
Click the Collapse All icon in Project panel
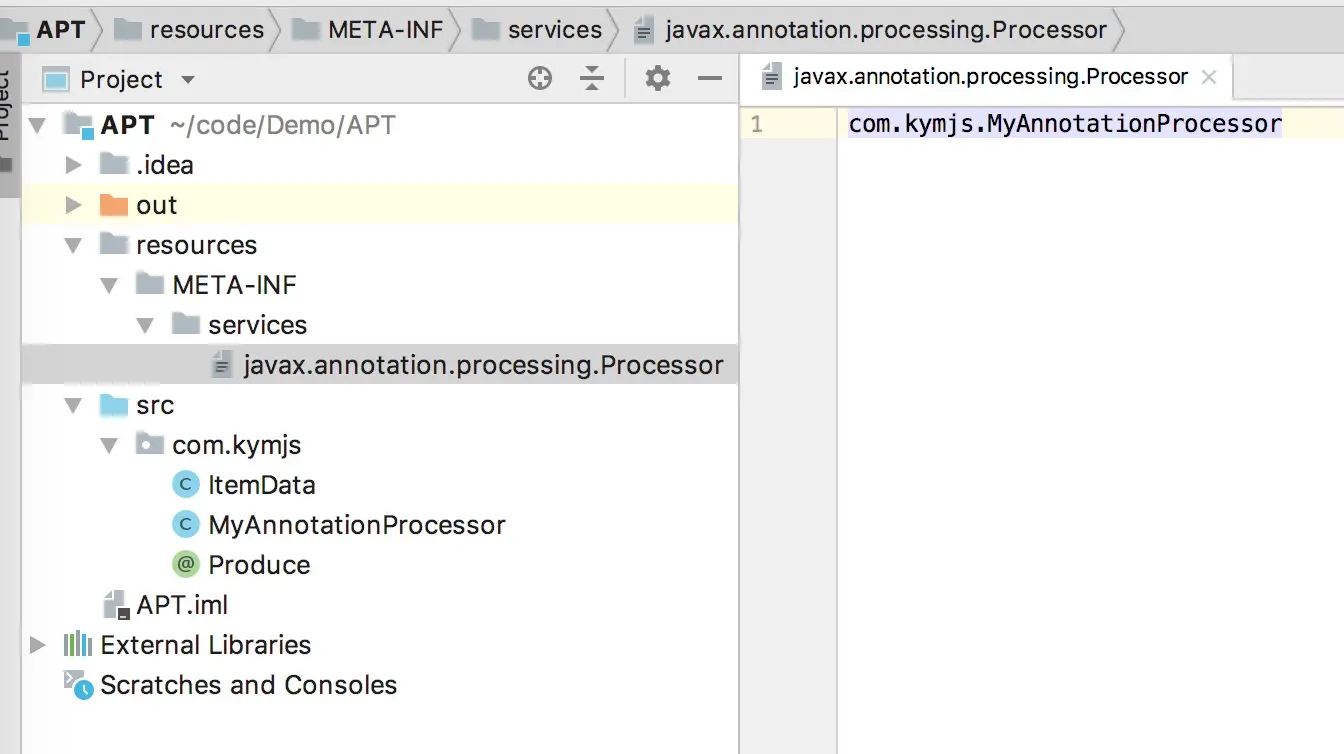point(593,79)
